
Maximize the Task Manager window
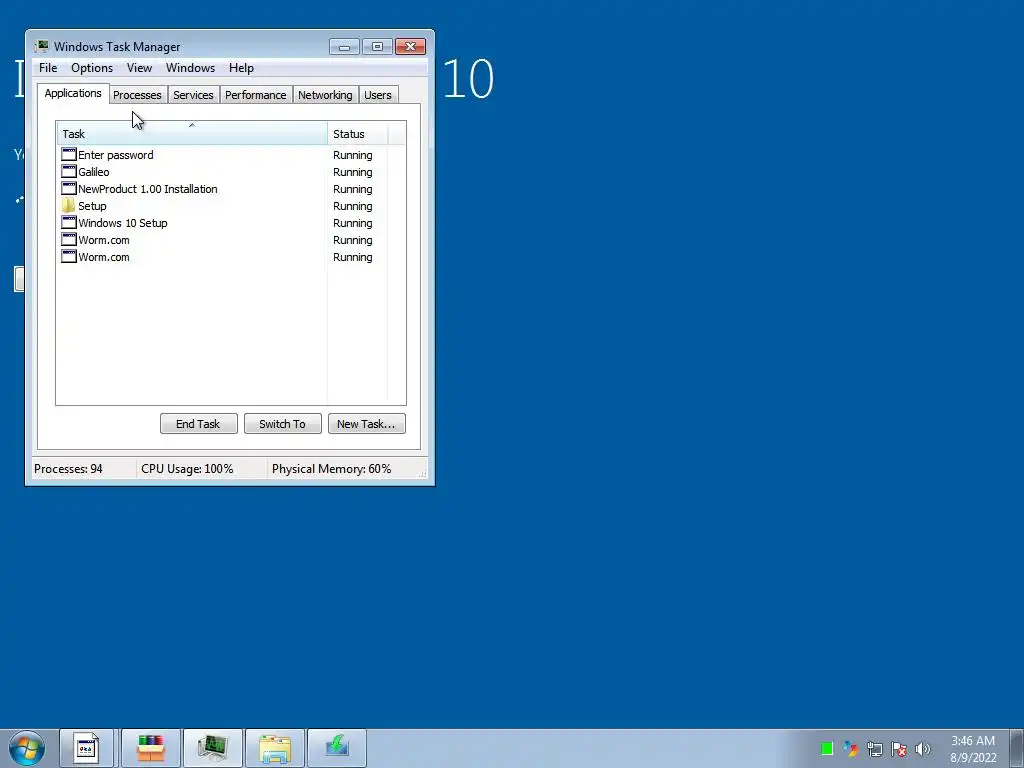[377, 46]
